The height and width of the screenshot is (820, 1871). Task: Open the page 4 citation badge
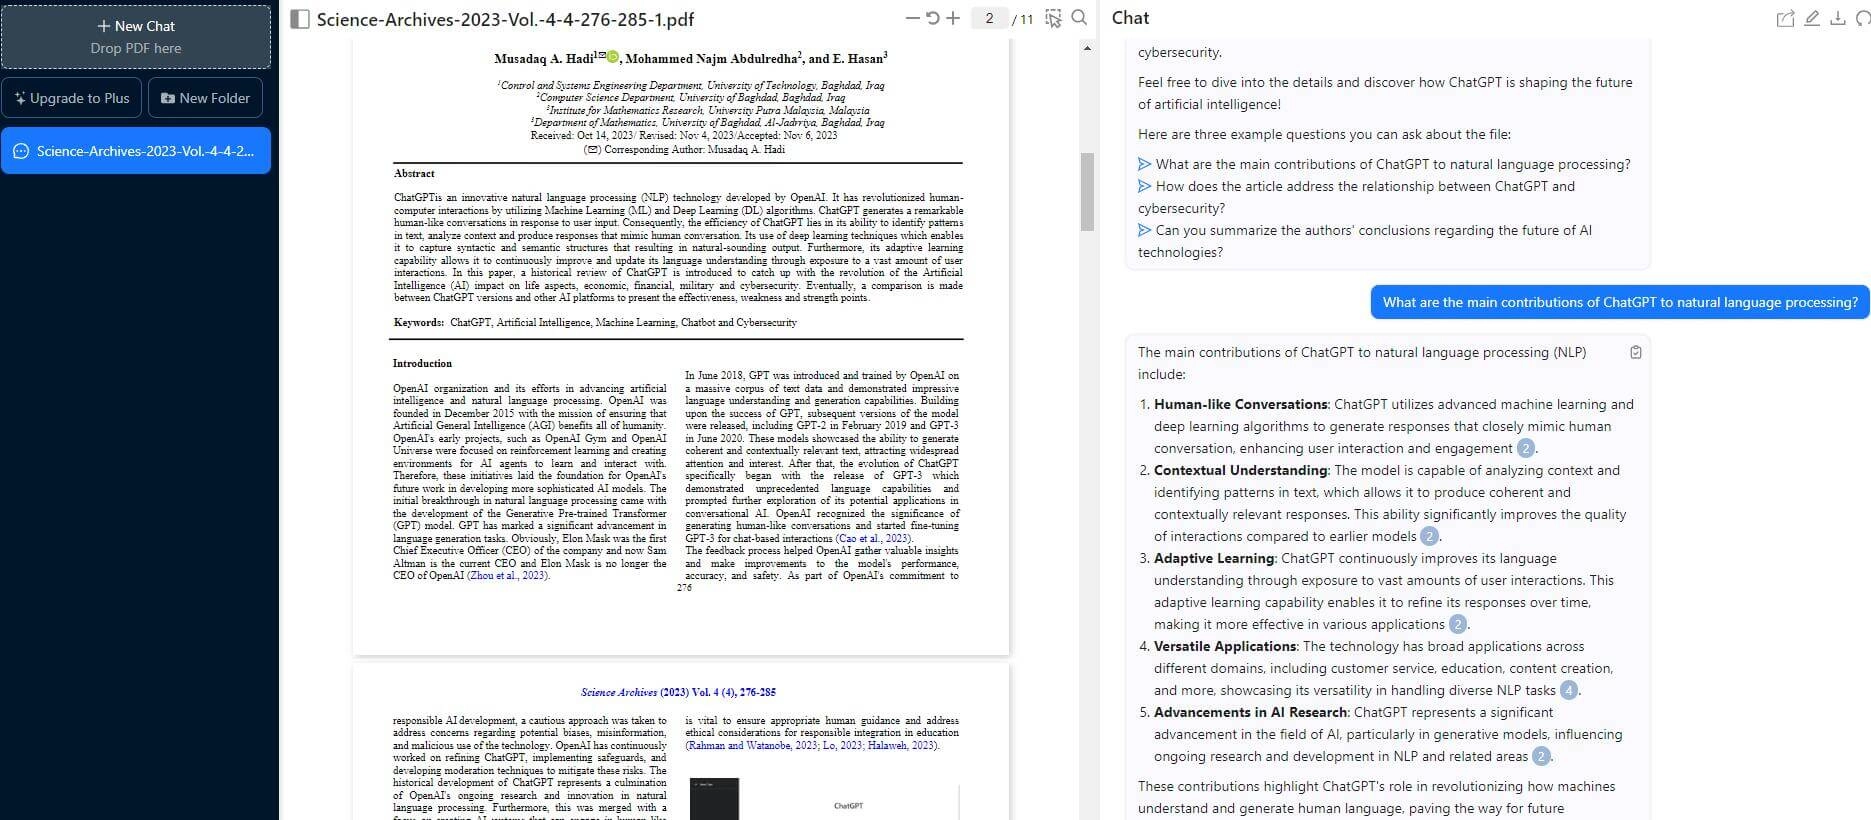(1569, 690)
